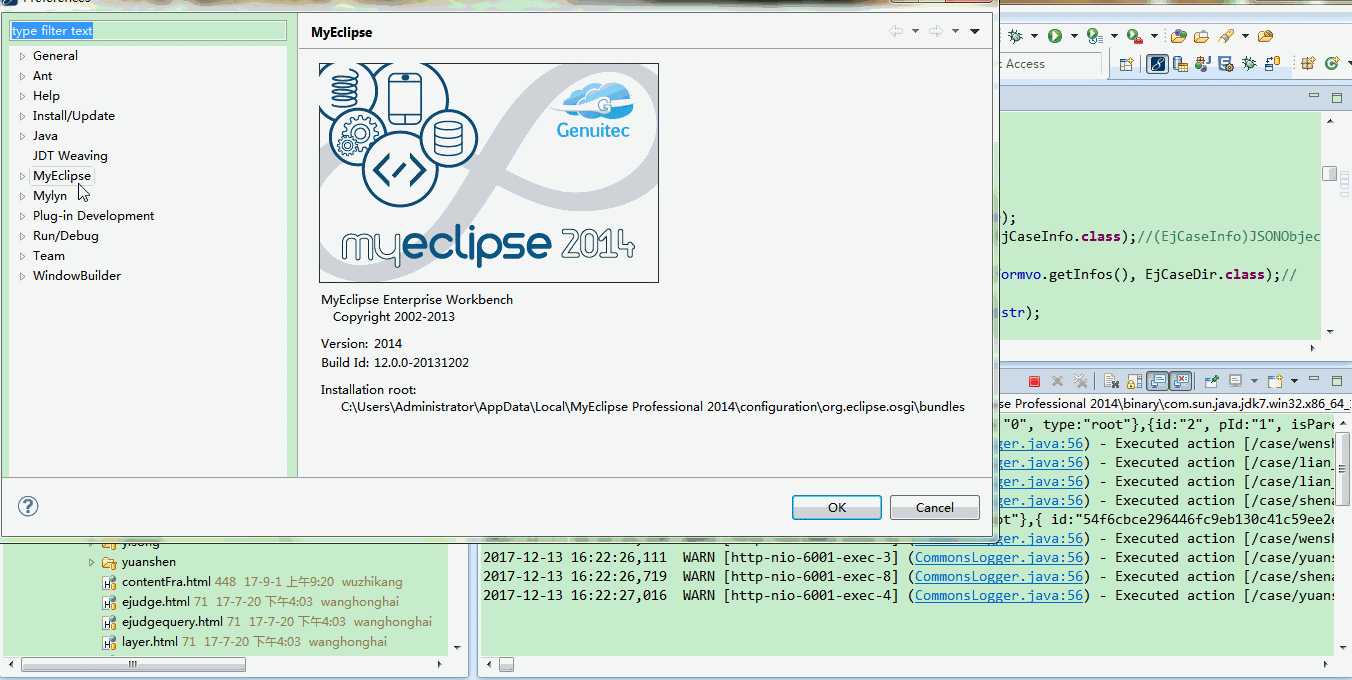Open the CommonsLogger.java:56 link for exec-3
The image size is (1352, 680).
coord(999,557)
